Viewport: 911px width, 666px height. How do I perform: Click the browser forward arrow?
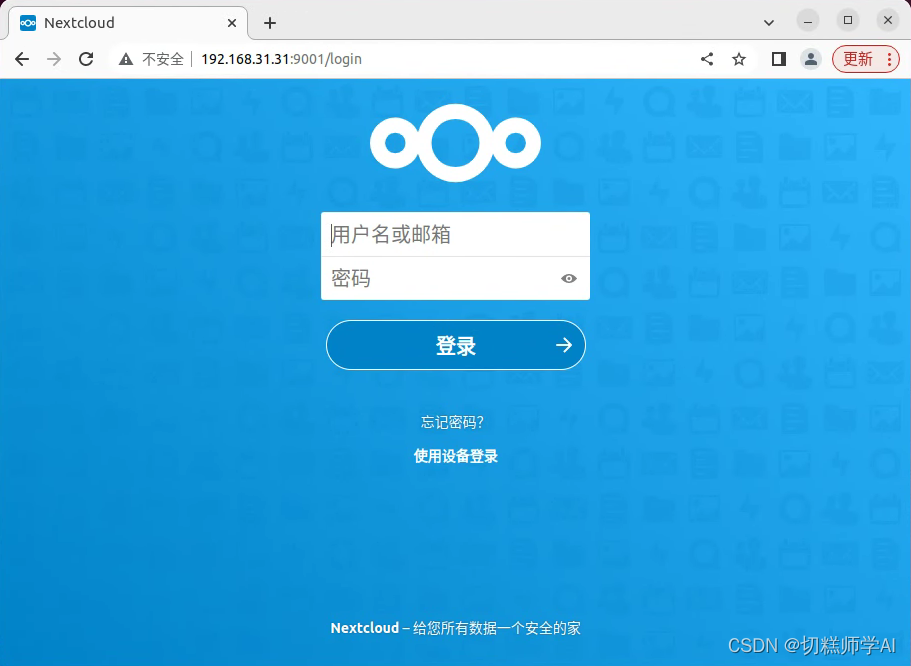[x=53, y=59]
